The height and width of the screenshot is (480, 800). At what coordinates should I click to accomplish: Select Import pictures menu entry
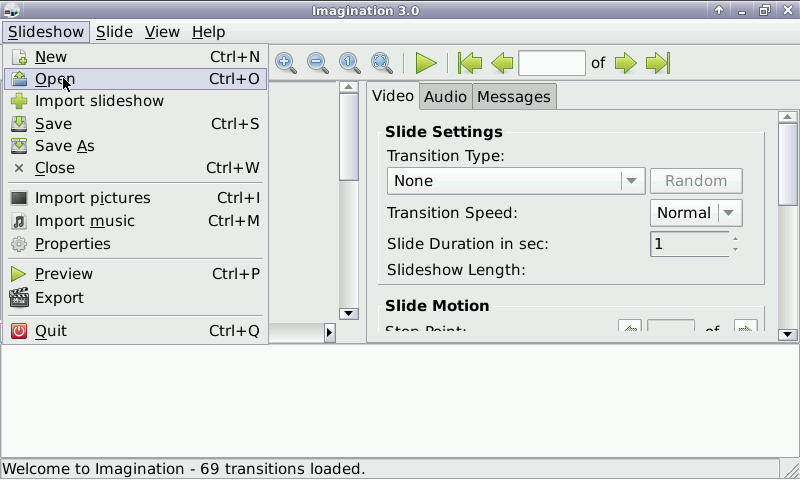(x=135, y=198)
